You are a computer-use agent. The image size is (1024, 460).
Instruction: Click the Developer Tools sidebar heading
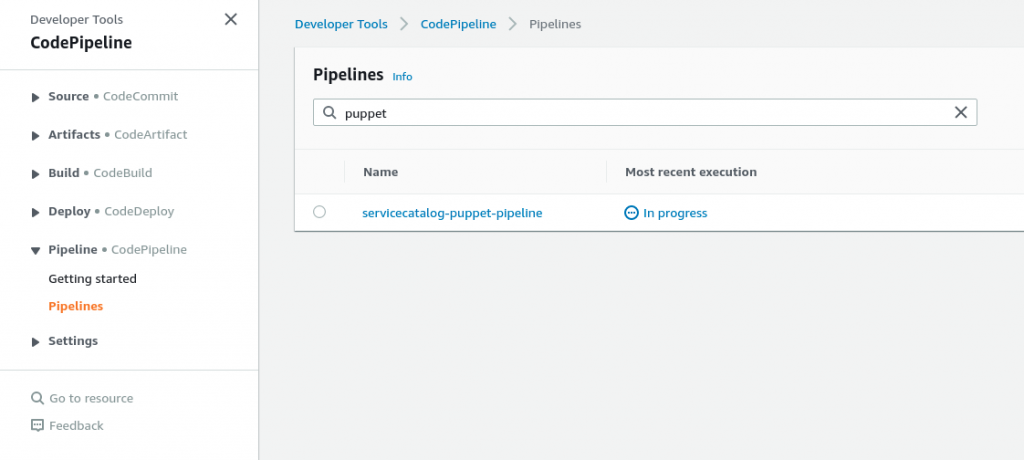[x=76, y=20]
